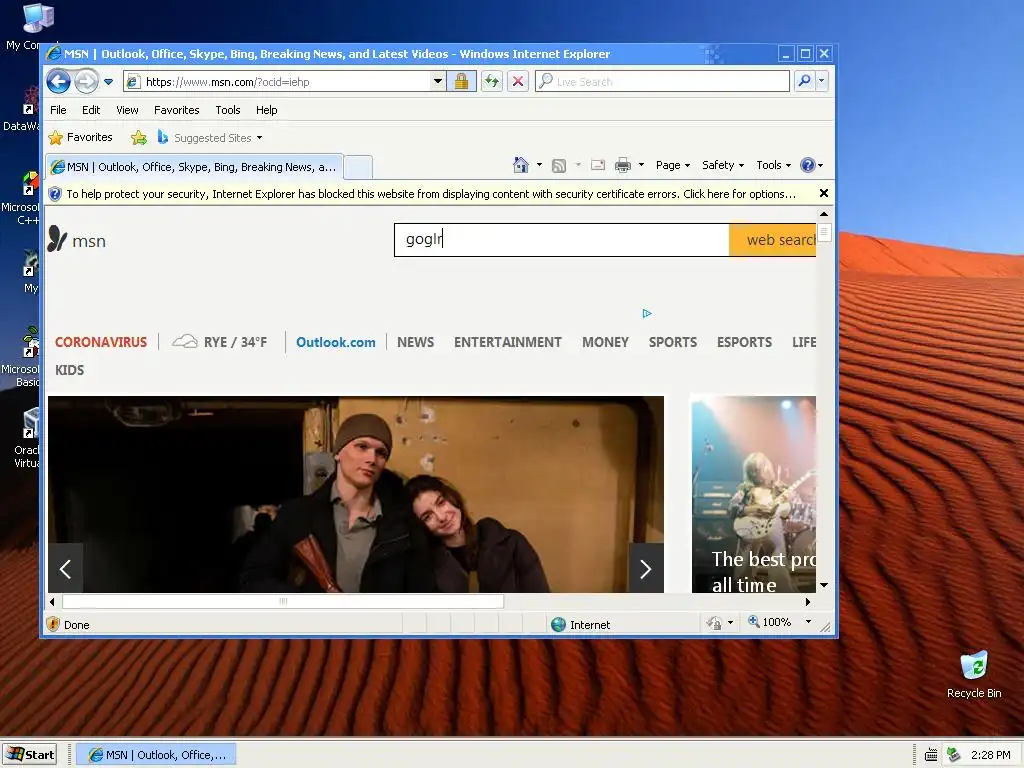Image resolution: width=1024 pixels, height=768 pixels.
Task: Click the Read Mail envelope icon
Action: [x=598, y=165]
